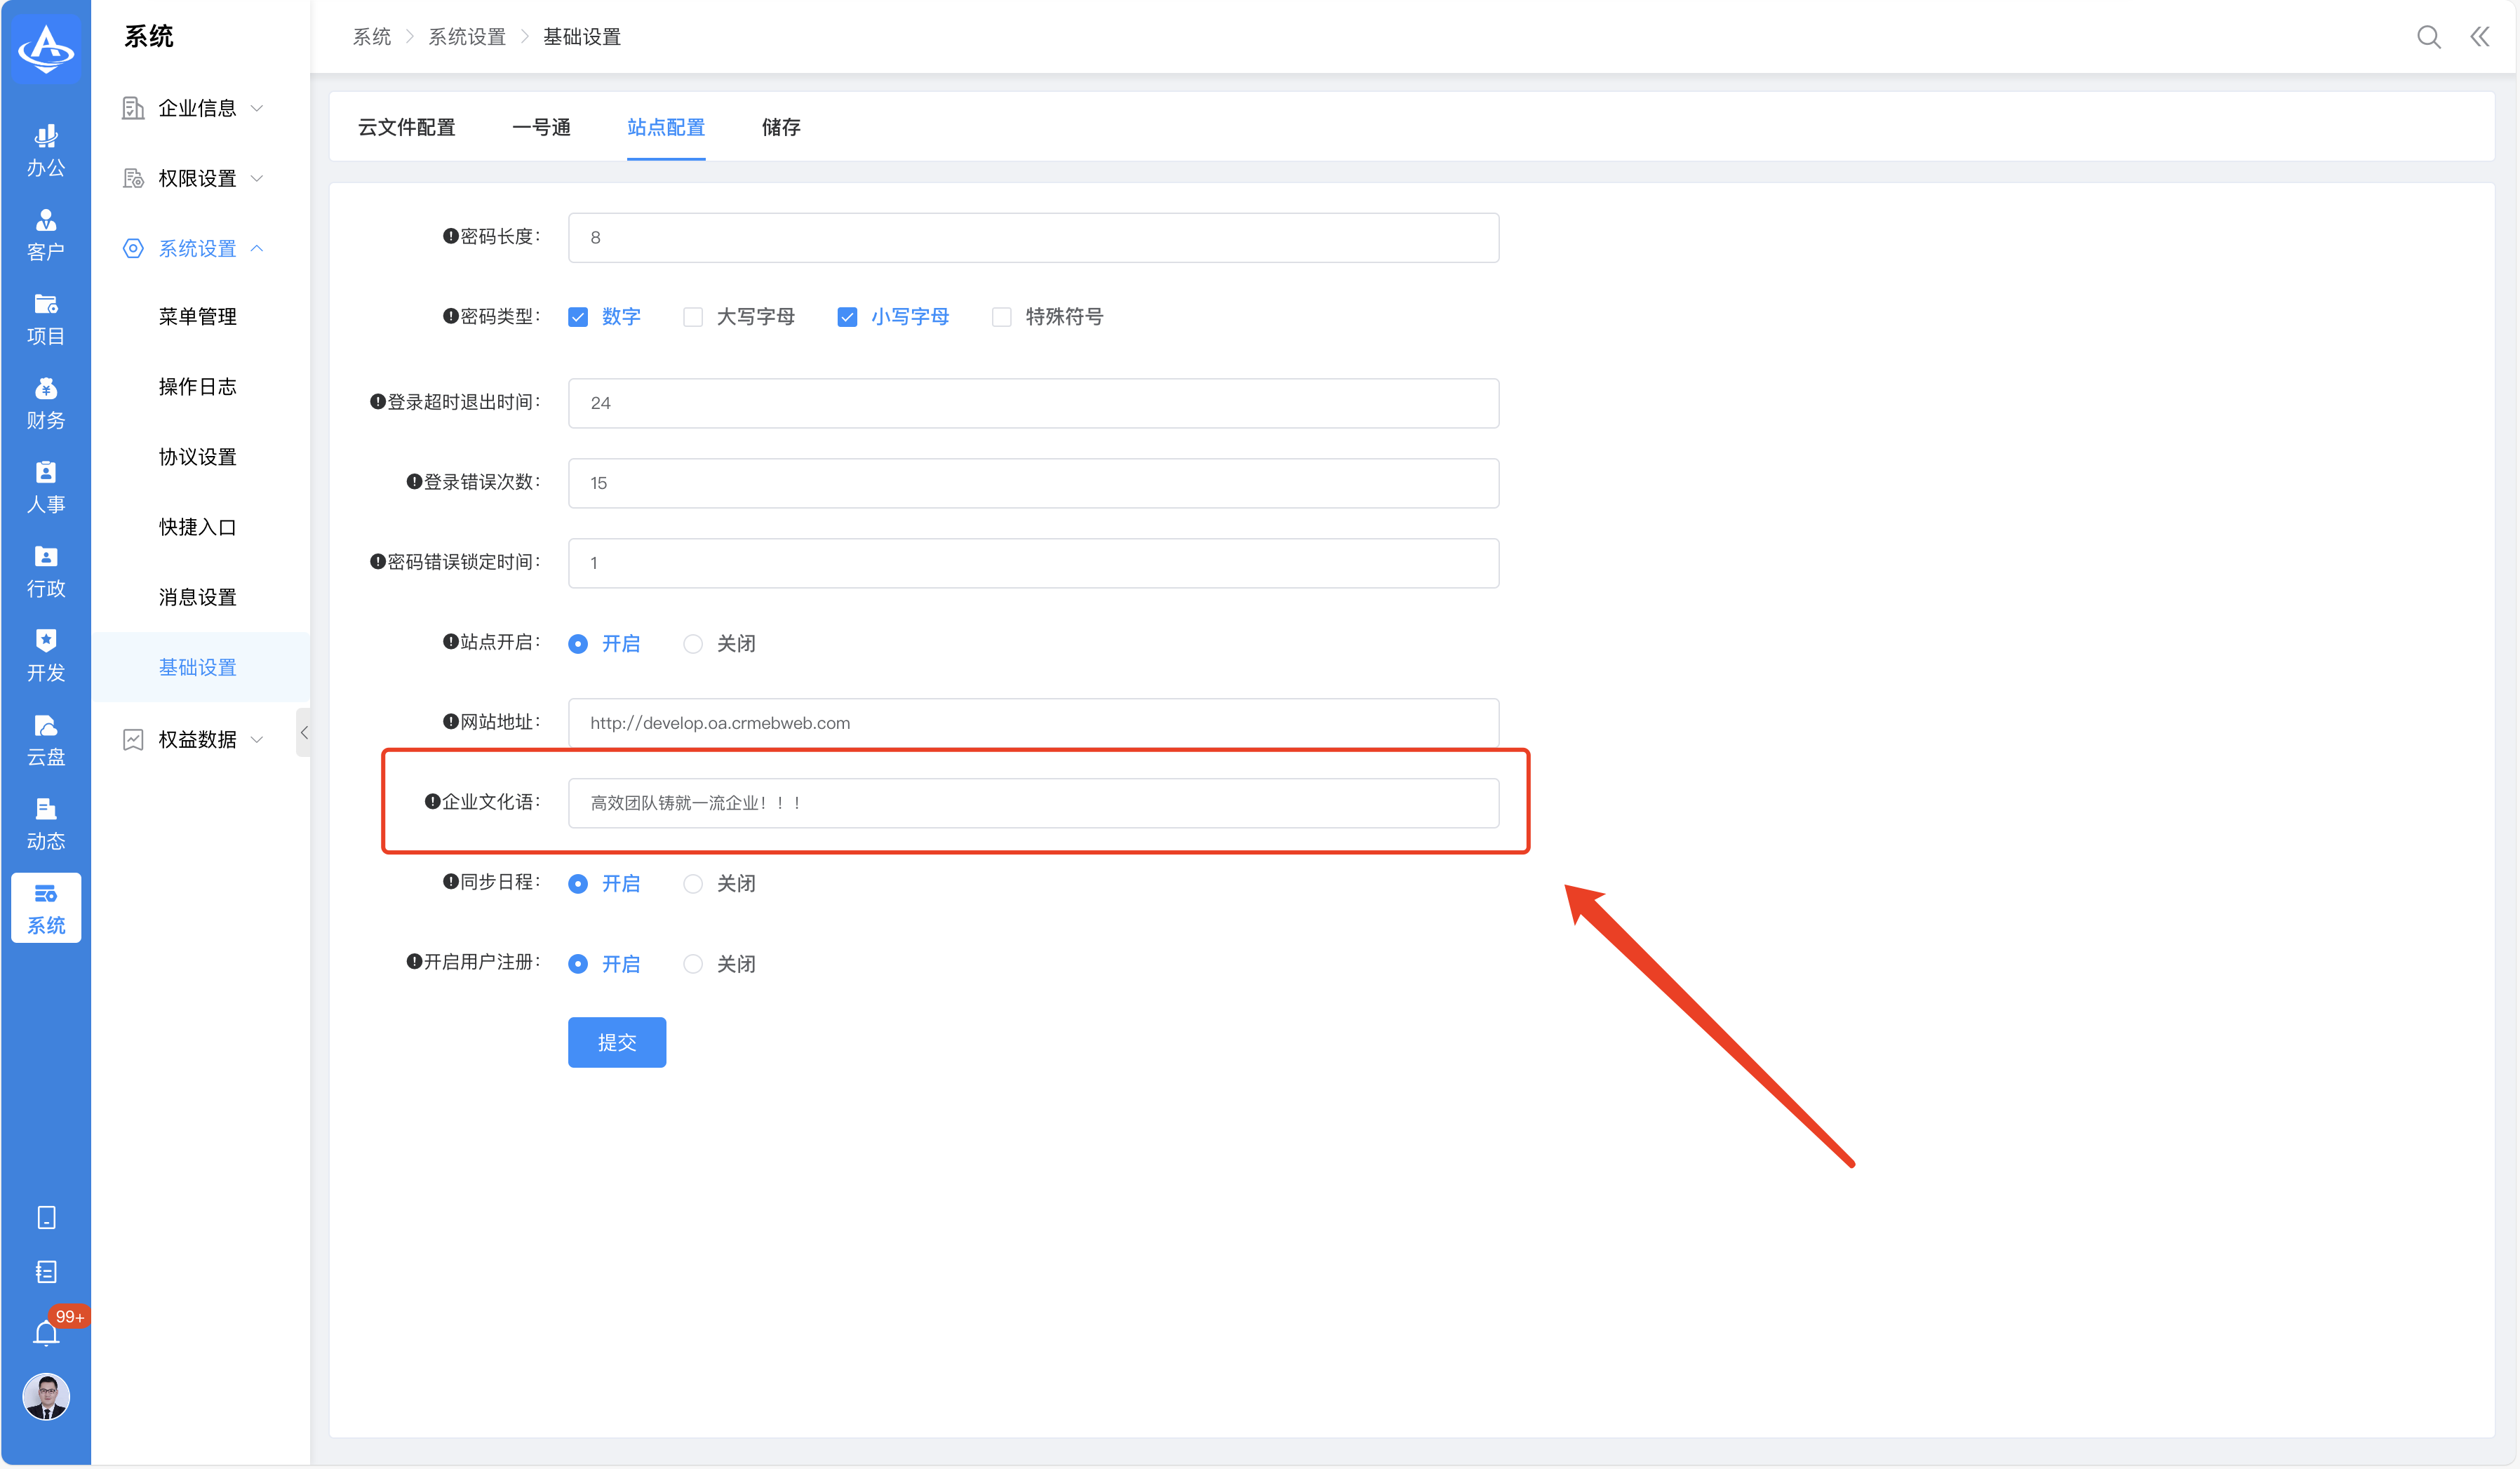Collapse the 系统设置 menu
This screenshot has height=1469, width=2520.
click(197, 248)
